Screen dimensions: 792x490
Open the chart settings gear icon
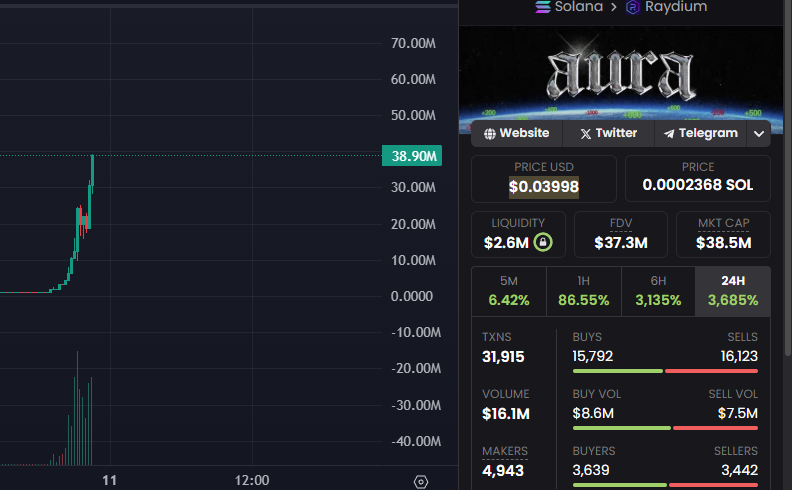pyautogui.click(x=421, y=482)
